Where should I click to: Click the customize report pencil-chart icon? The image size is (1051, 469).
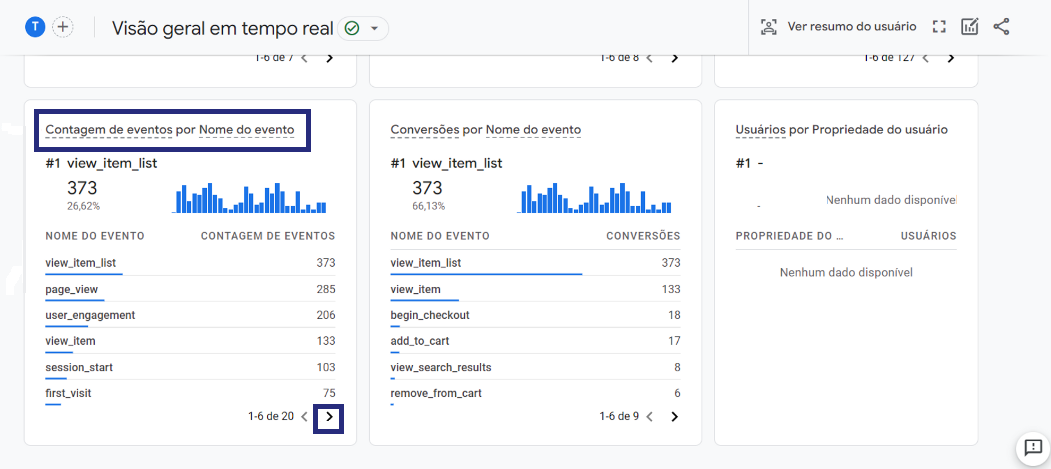point(970,27)
